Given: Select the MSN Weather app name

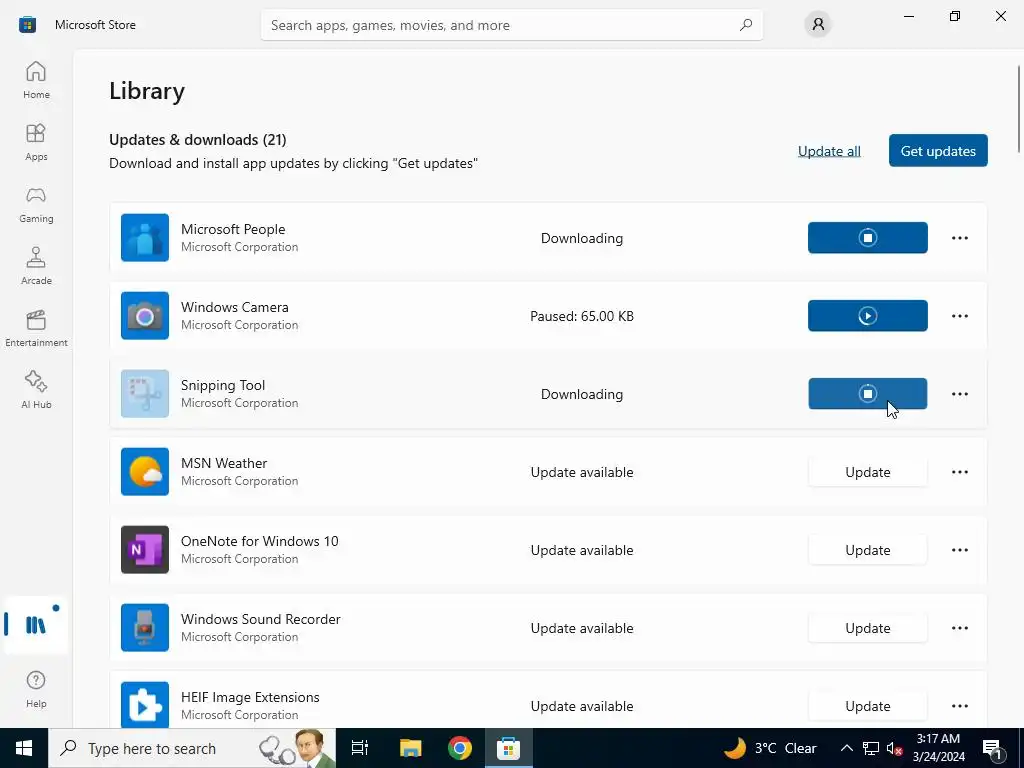Looking at the screenshot, I should tap(224, 463).
